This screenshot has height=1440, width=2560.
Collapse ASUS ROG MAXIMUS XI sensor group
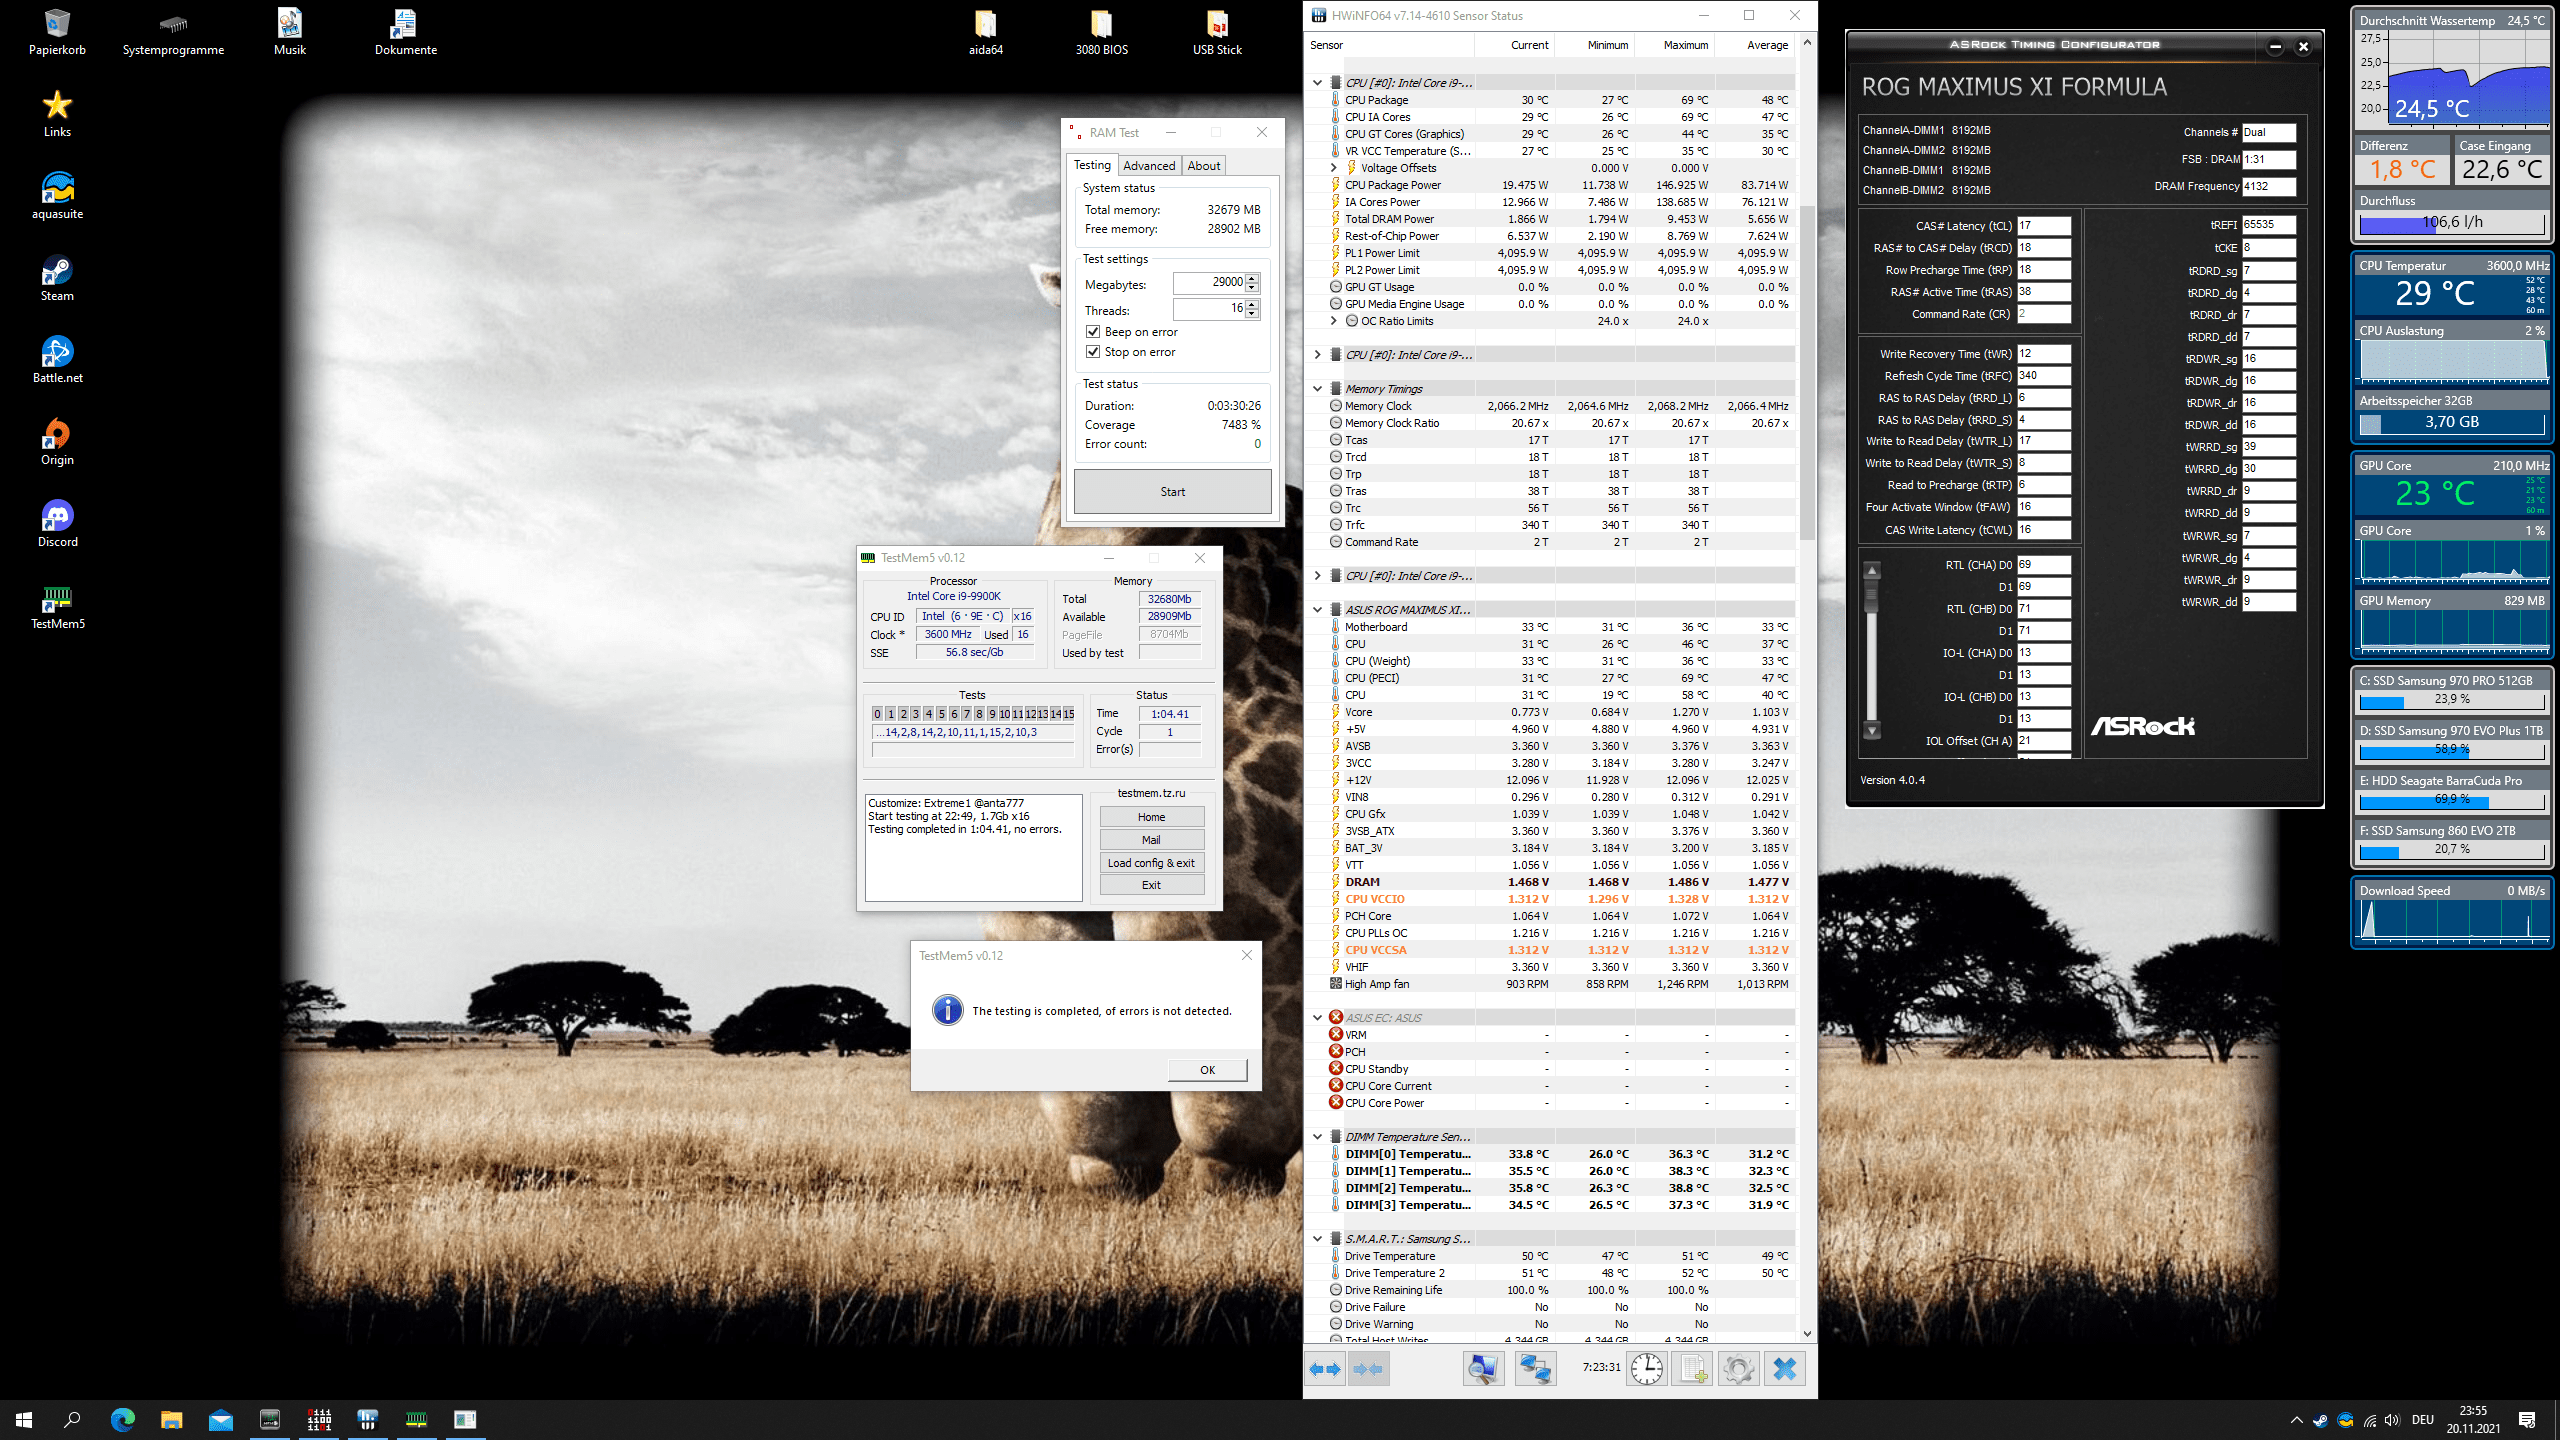1318,610
